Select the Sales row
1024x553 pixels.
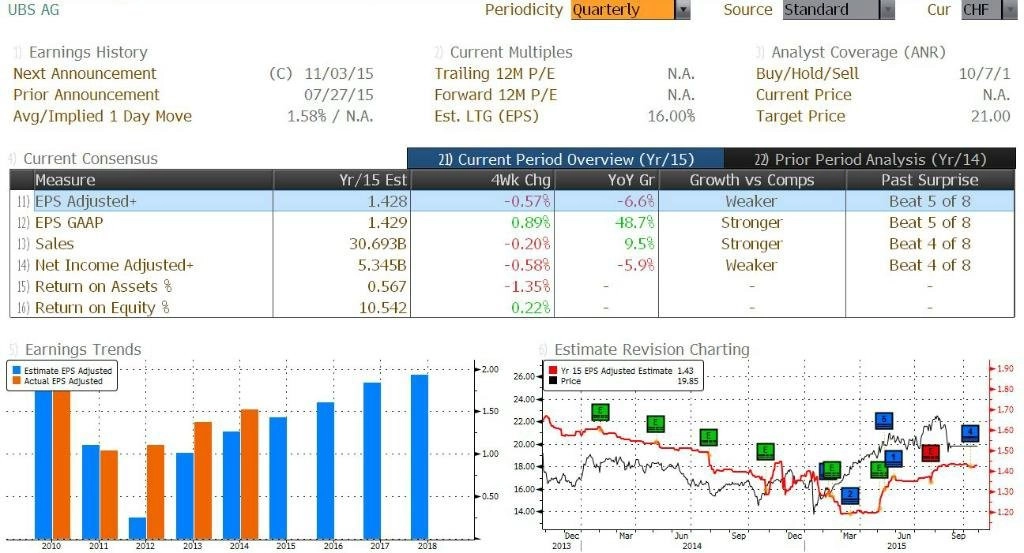coord(513,244)
